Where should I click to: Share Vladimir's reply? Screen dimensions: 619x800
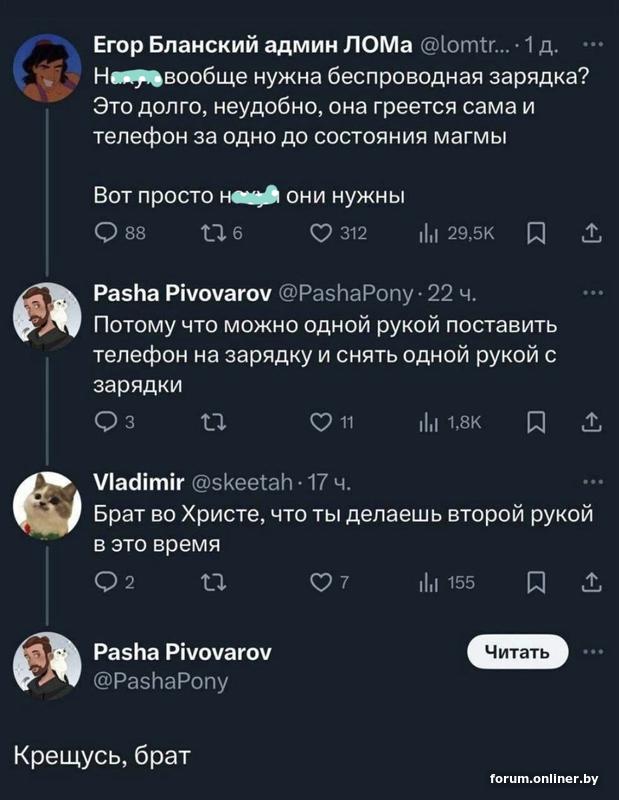coord(591,583)
